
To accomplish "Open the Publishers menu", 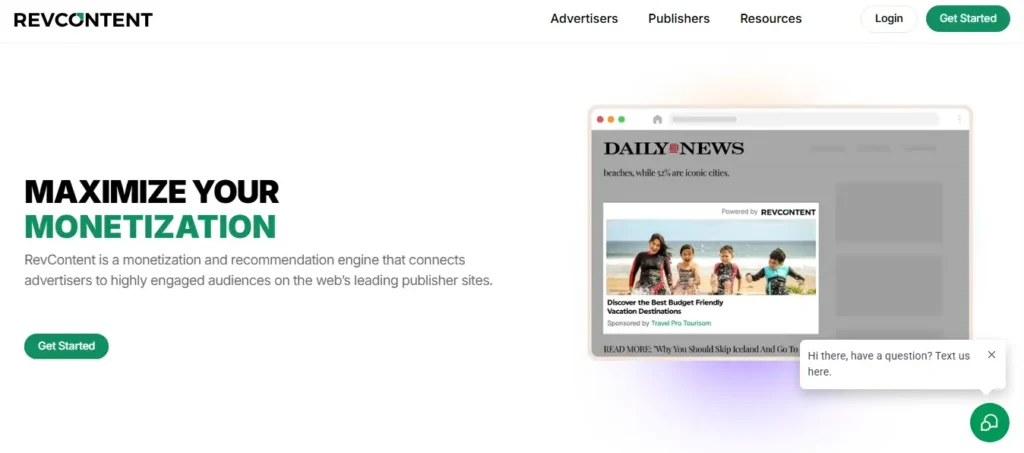I will pyautogui.click(x=679, y=19).
